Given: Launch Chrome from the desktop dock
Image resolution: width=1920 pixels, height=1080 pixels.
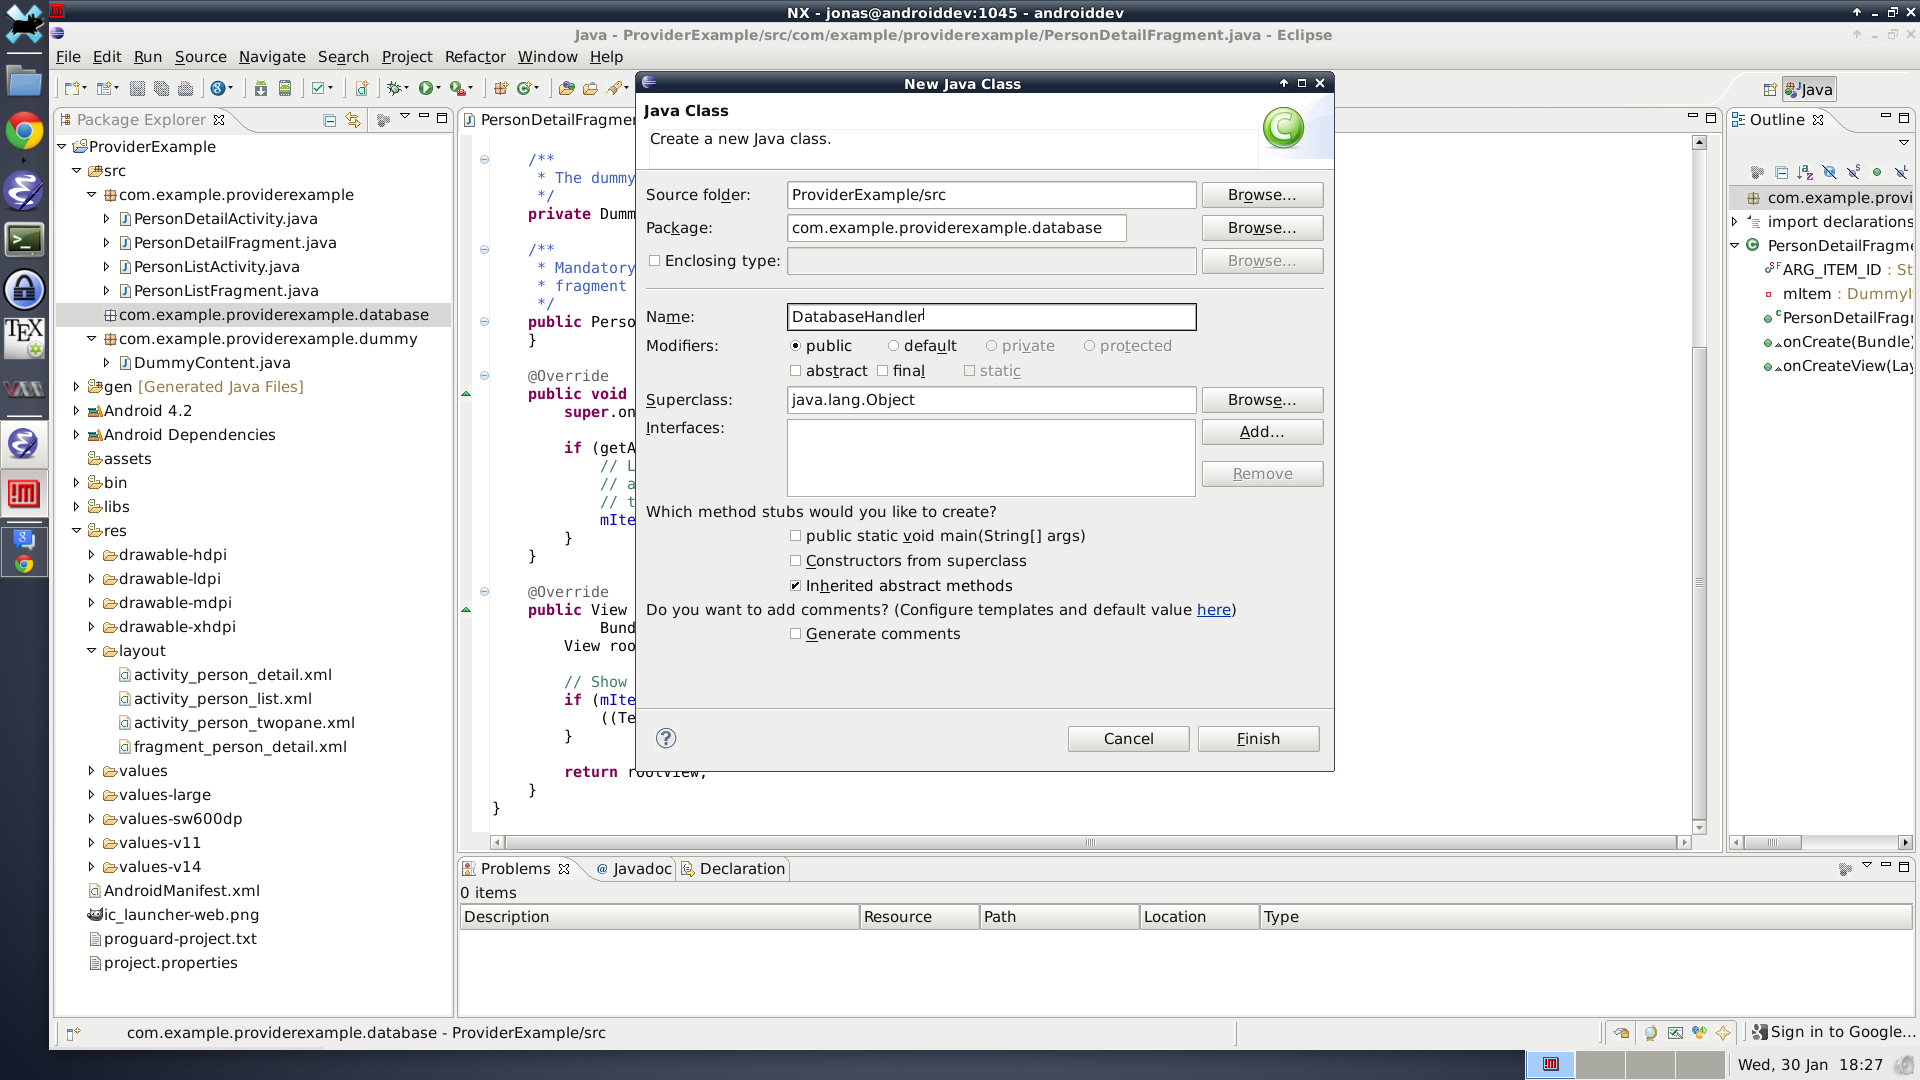Looking at the screenshot, I should point(24,131).
